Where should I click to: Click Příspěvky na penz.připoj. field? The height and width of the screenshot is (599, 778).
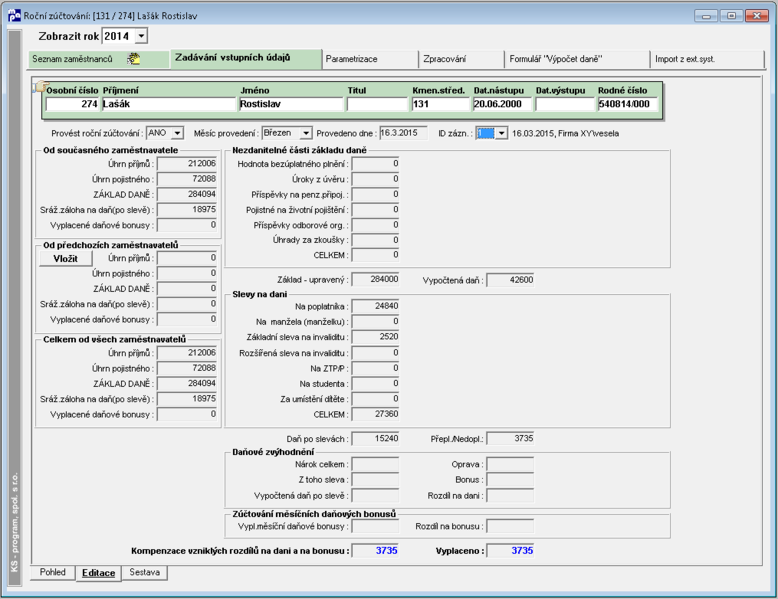coord(375,195)
